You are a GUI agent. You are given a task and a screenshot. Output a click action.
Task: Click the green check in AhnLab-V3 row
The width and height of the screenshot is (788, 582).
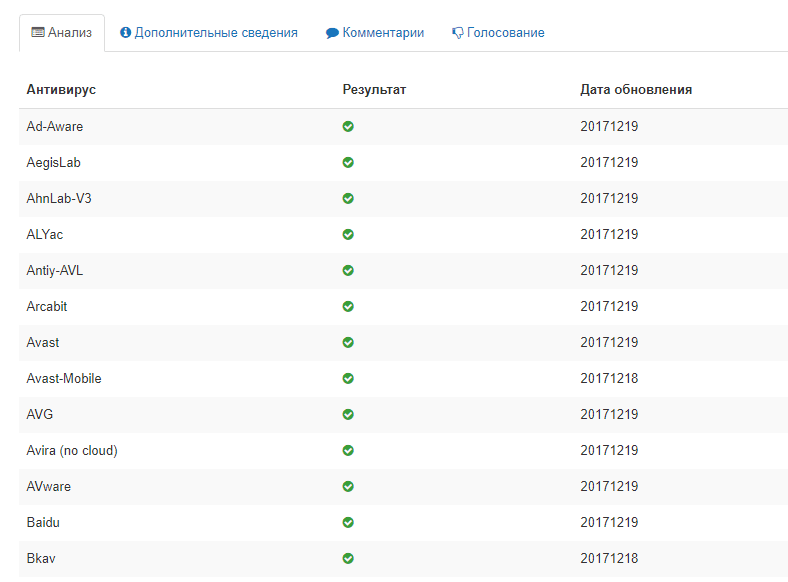[348, 199]
